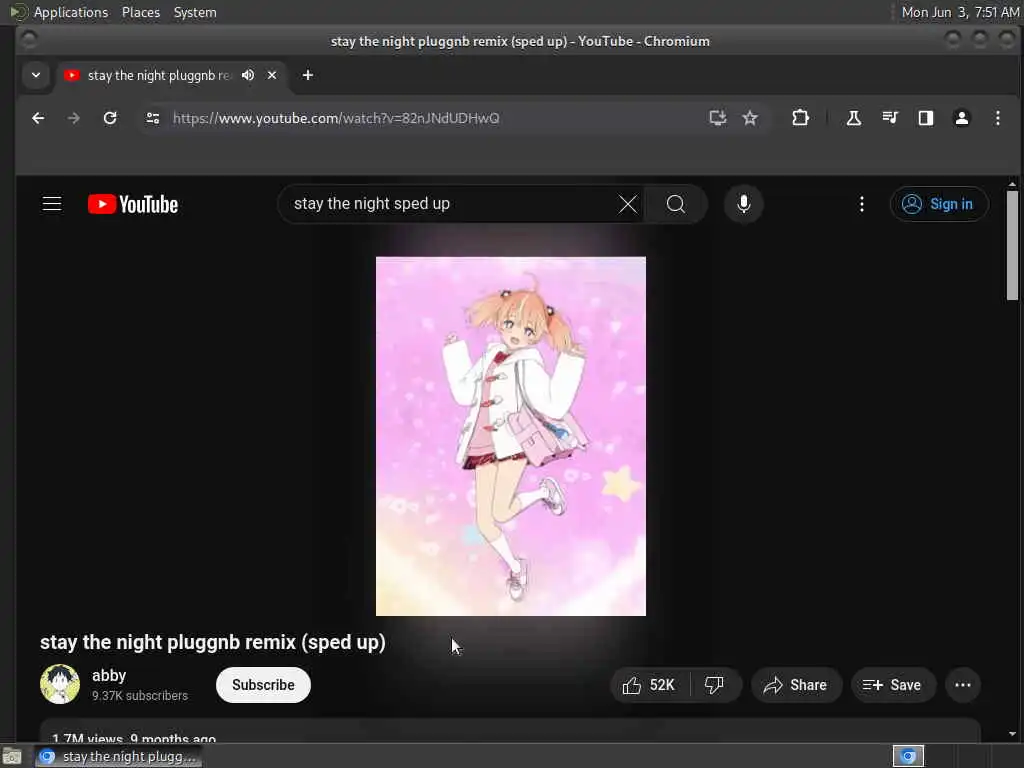This screenshot has height=768, width=1024.
Task: Open the Applications menu
Action: pos(71,12)
